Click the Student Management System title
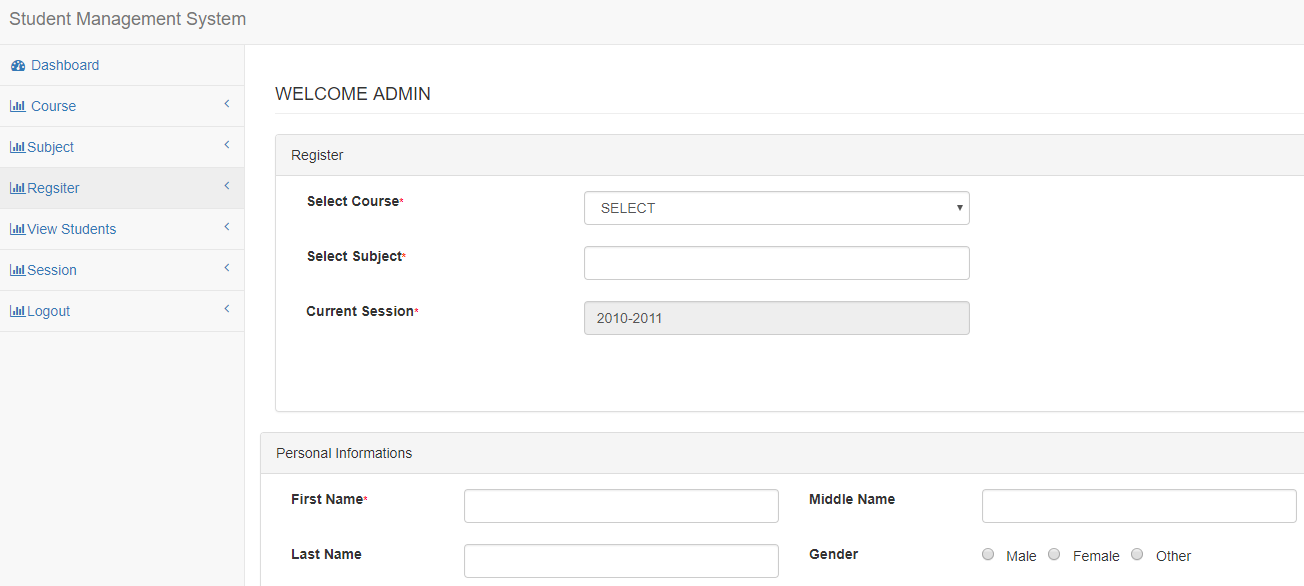The image size is (1304, 586). (126, 18)
